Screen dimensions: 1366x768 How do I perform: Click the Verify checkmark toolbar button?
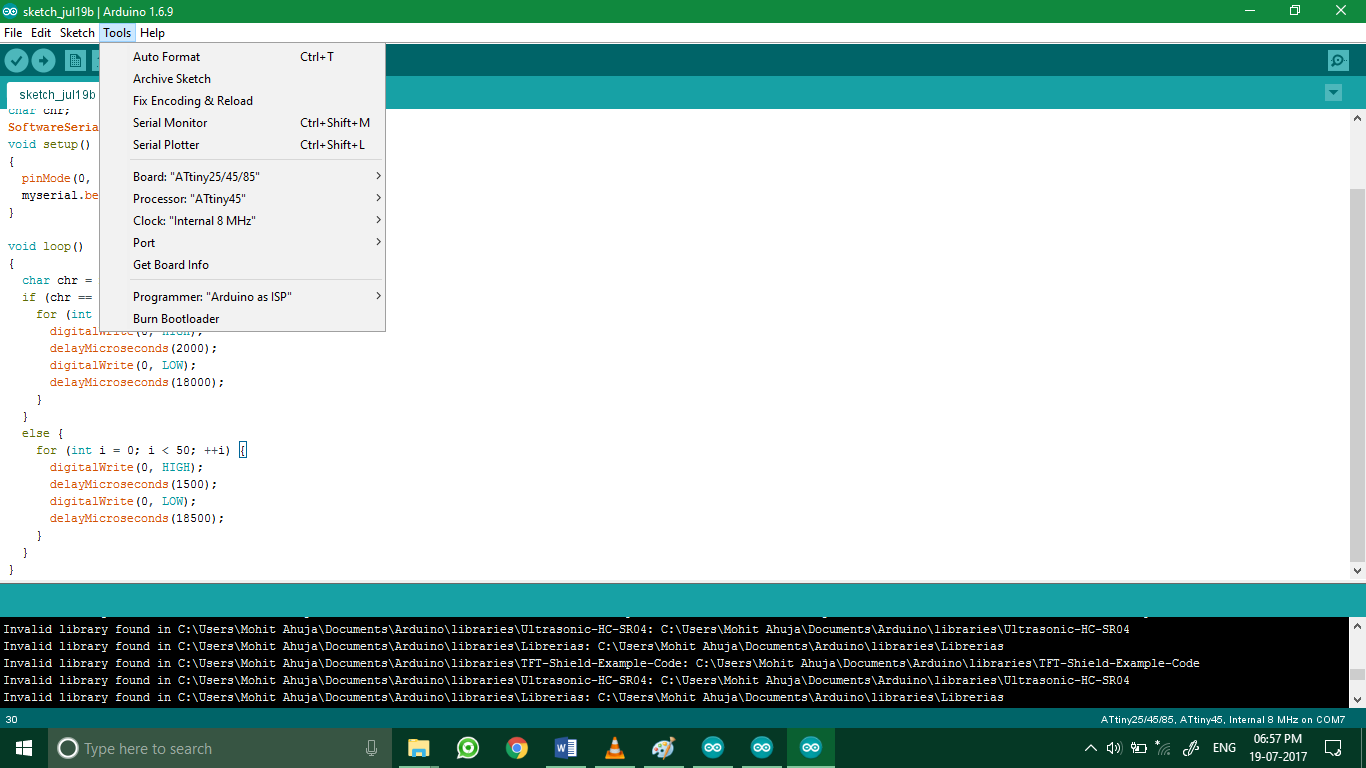[x=16, y=61]
